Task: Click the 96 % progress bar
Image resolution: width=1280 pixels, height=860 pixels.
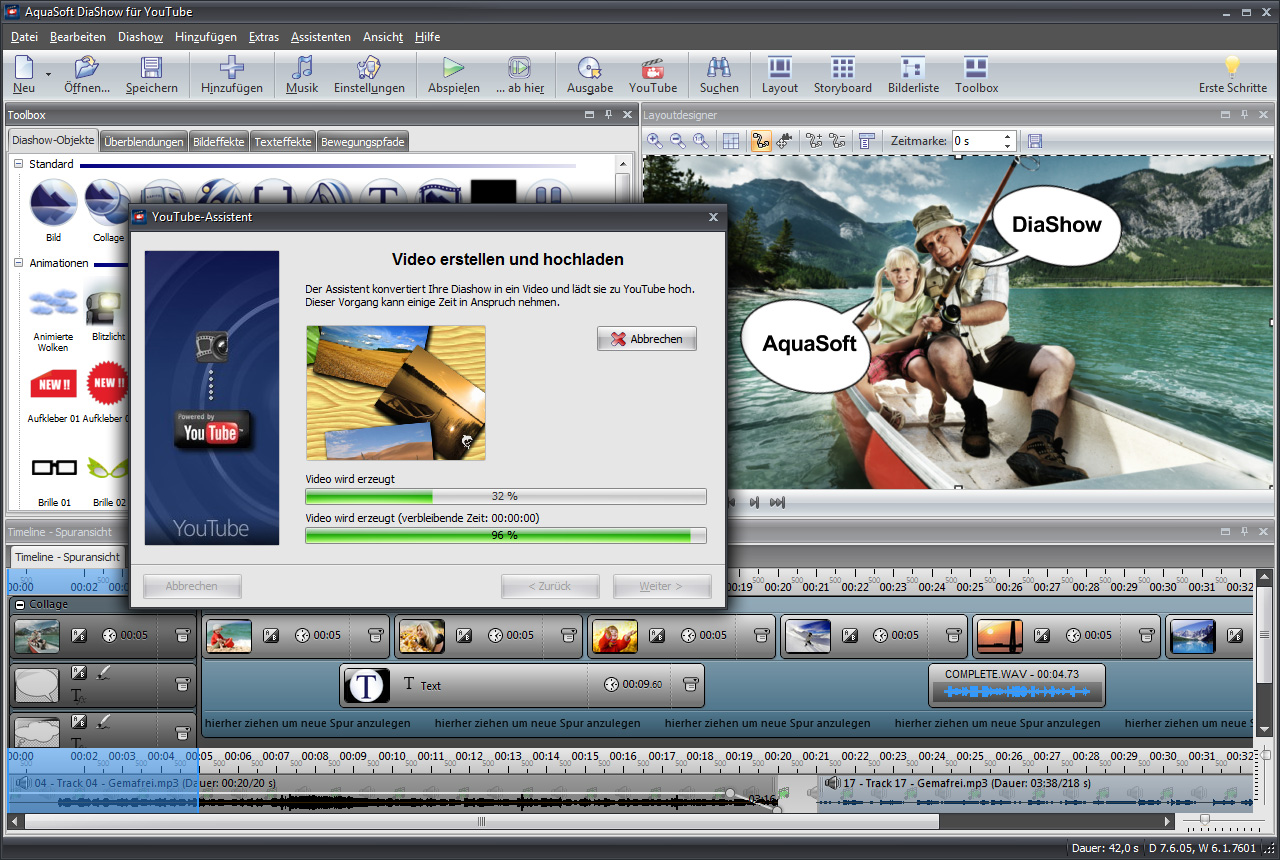Action: pos(505,535)
